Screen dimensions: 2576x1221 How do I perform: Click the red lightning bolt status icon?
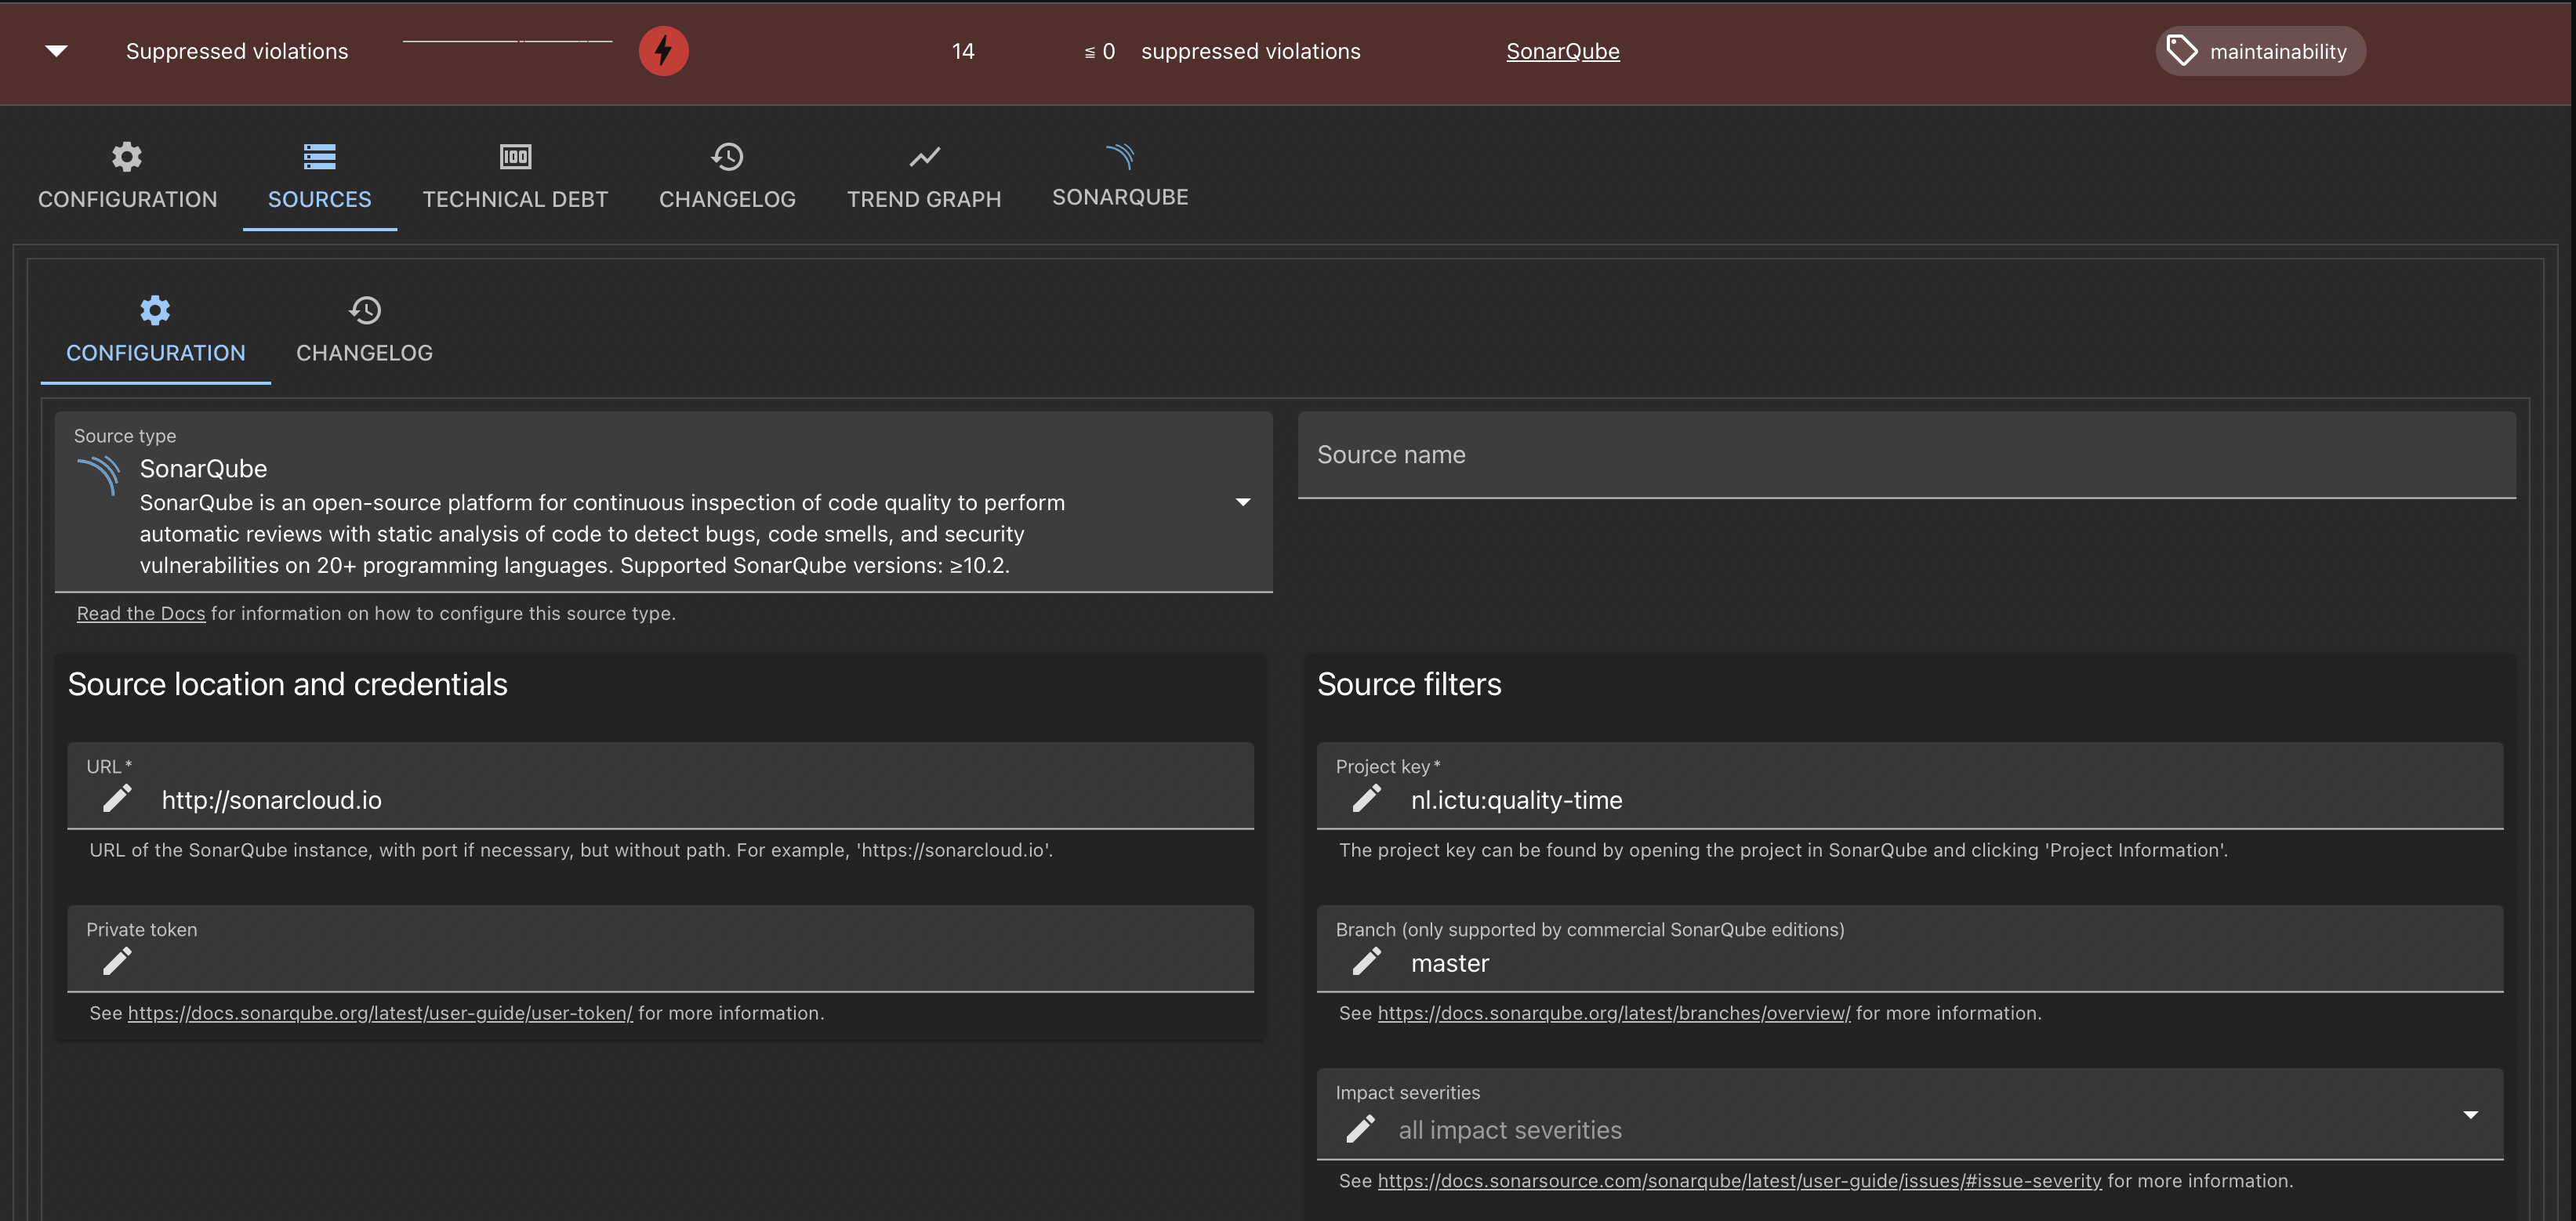(663, 51)
